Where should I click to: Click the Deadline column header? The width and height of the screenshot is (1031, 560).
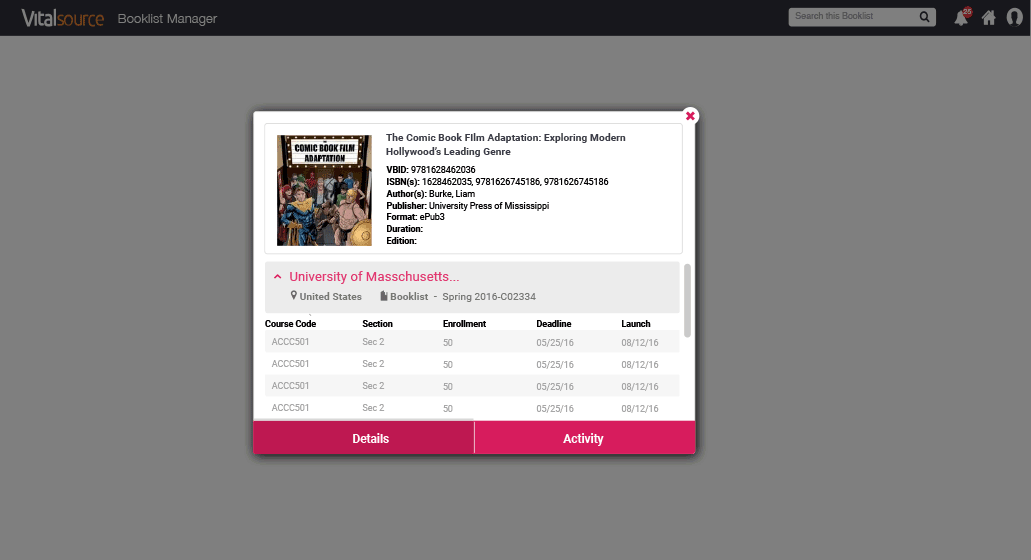[553, 324]
